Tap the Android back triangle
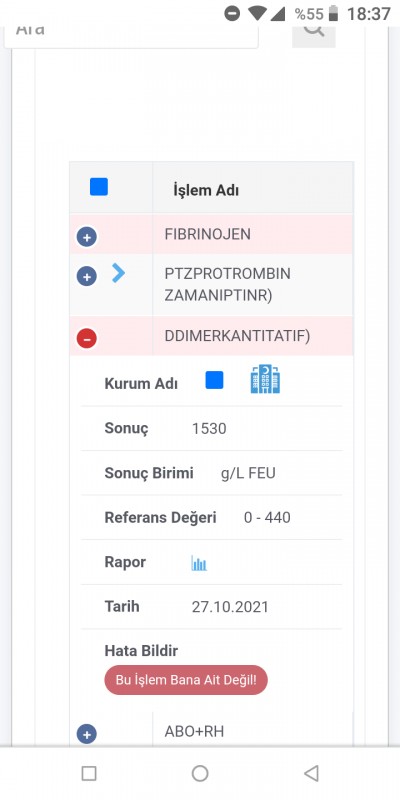This screenshot has height=800, width=400. [x=311, y=773]
